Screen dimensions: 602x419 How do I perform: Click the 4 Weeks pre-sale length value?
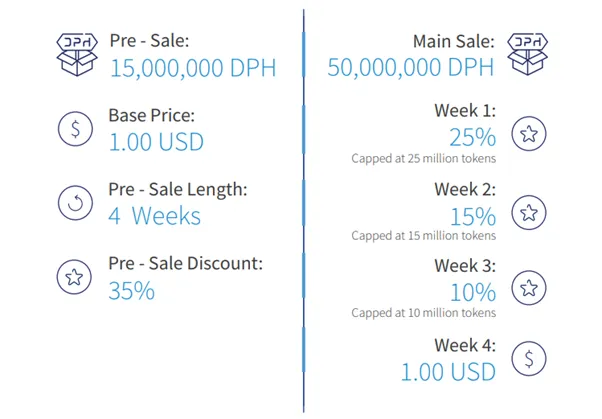coord(154,216)
